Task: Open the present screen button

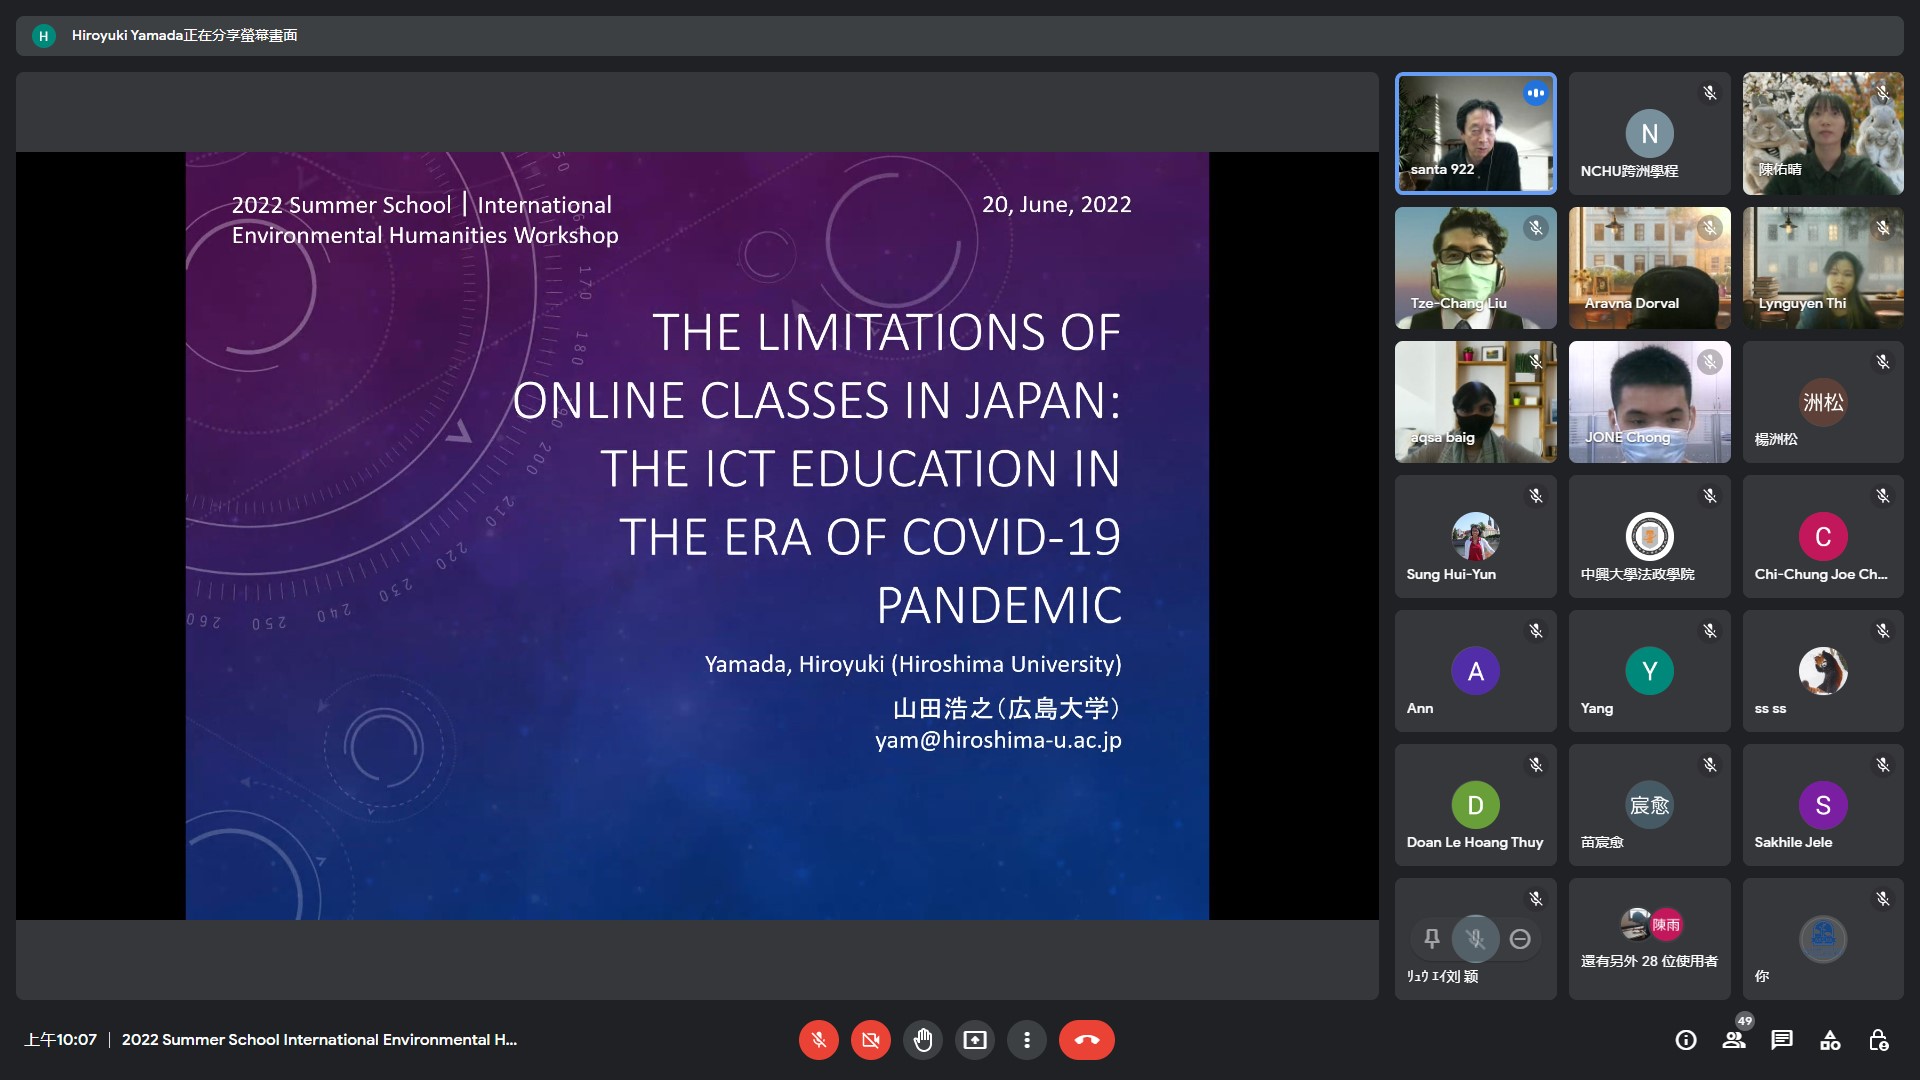Action: coord(975,1040)
